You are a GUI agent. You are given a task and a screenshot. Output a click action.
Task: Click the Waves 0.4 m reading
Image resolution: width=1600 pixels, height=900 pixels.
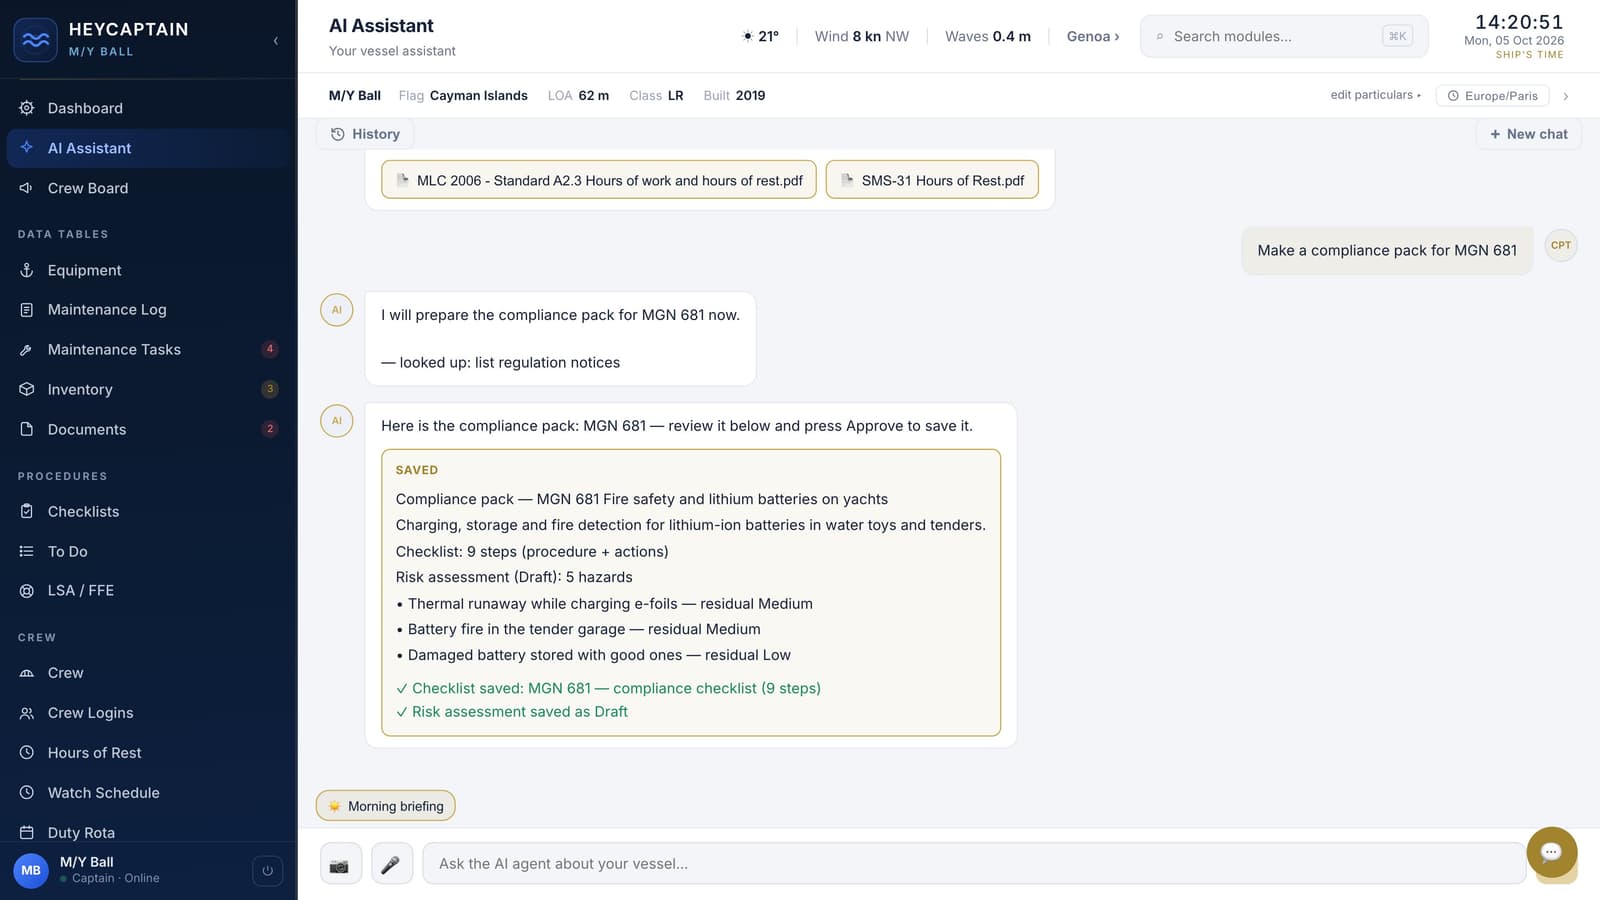click(988, 37)
